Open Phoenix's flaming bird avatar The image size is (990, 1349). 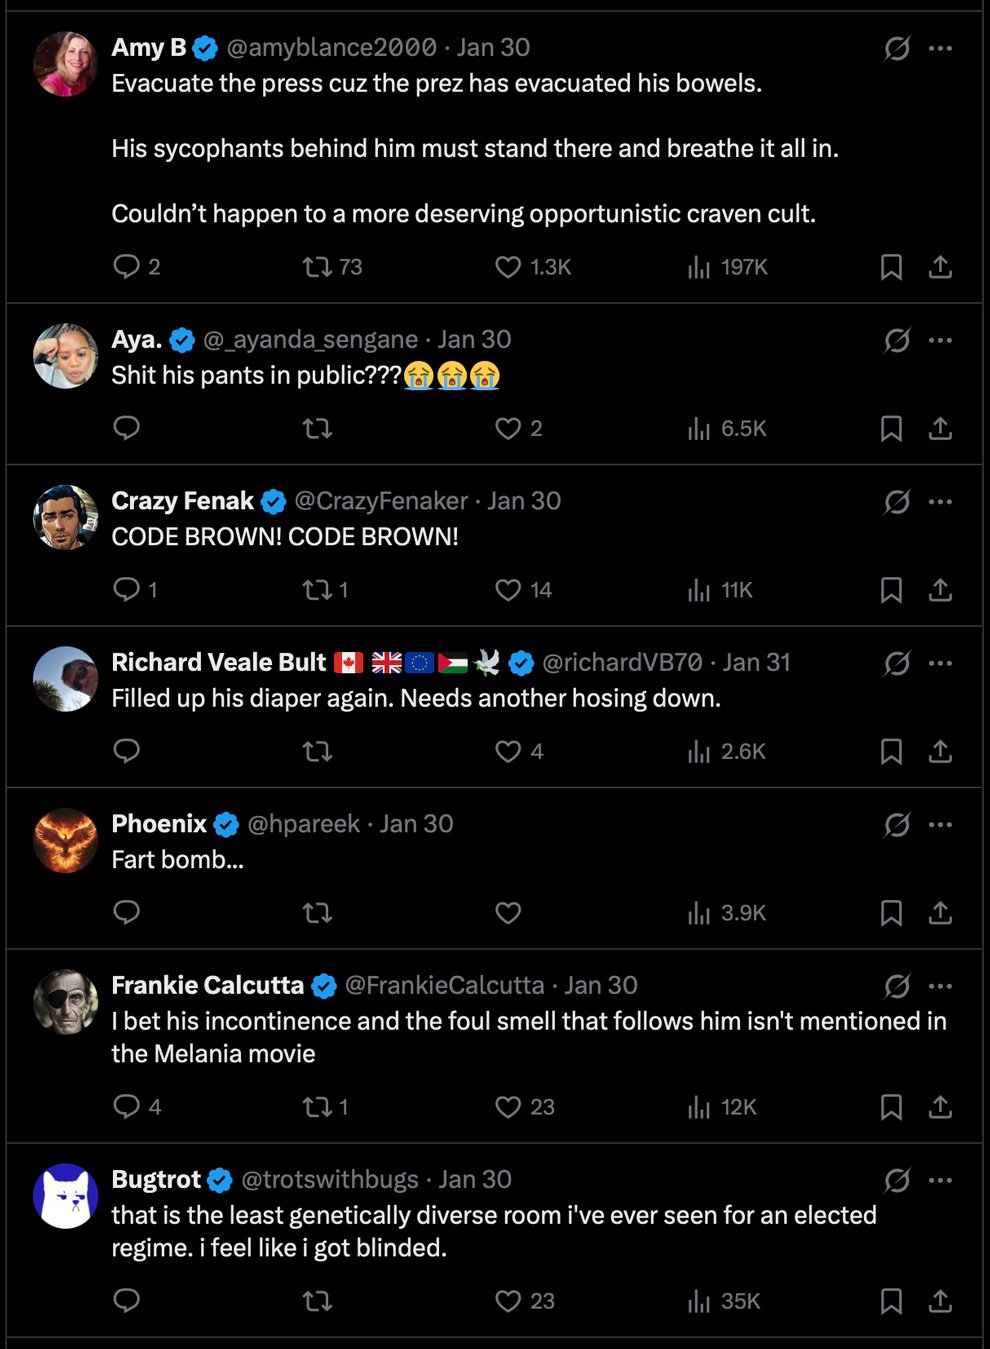66,840
